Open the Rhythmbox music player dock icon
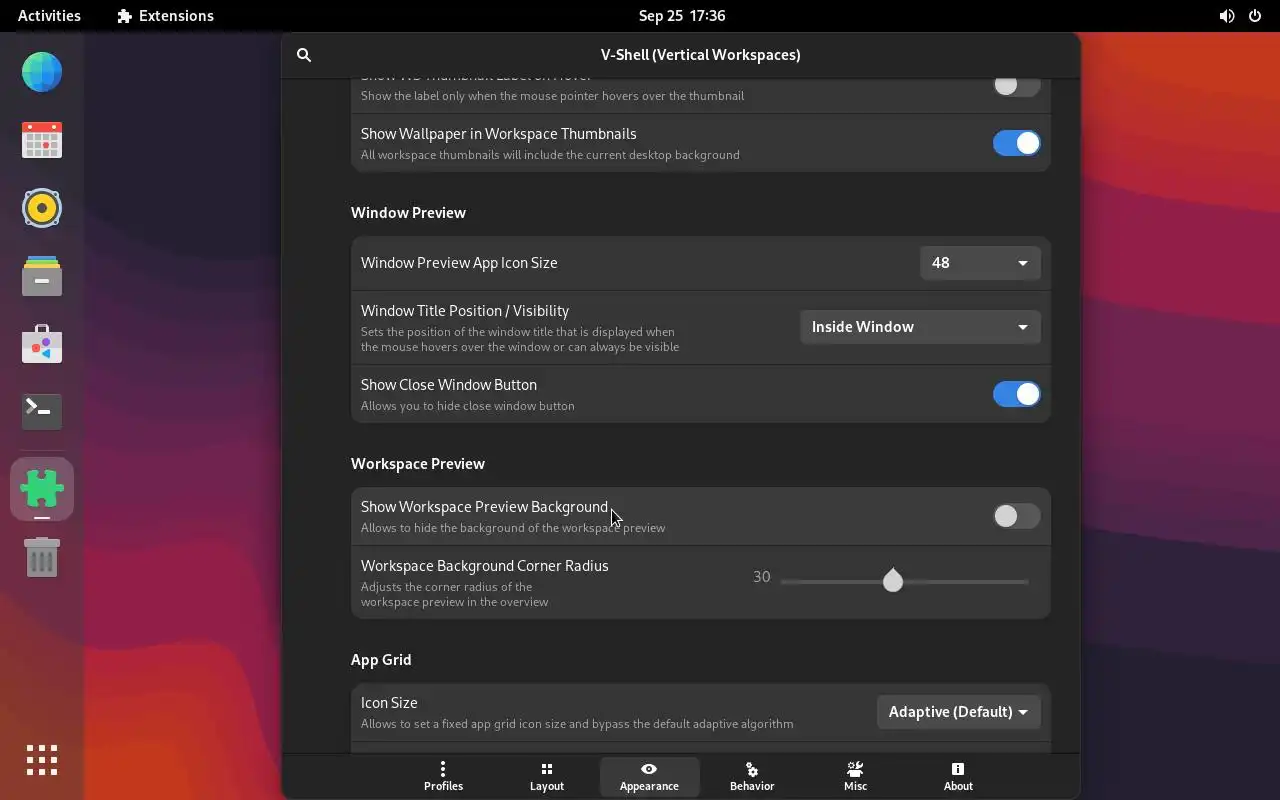The width and height of the screenshot is (1280, 800). pyautogui.click(x=42, y=208)
